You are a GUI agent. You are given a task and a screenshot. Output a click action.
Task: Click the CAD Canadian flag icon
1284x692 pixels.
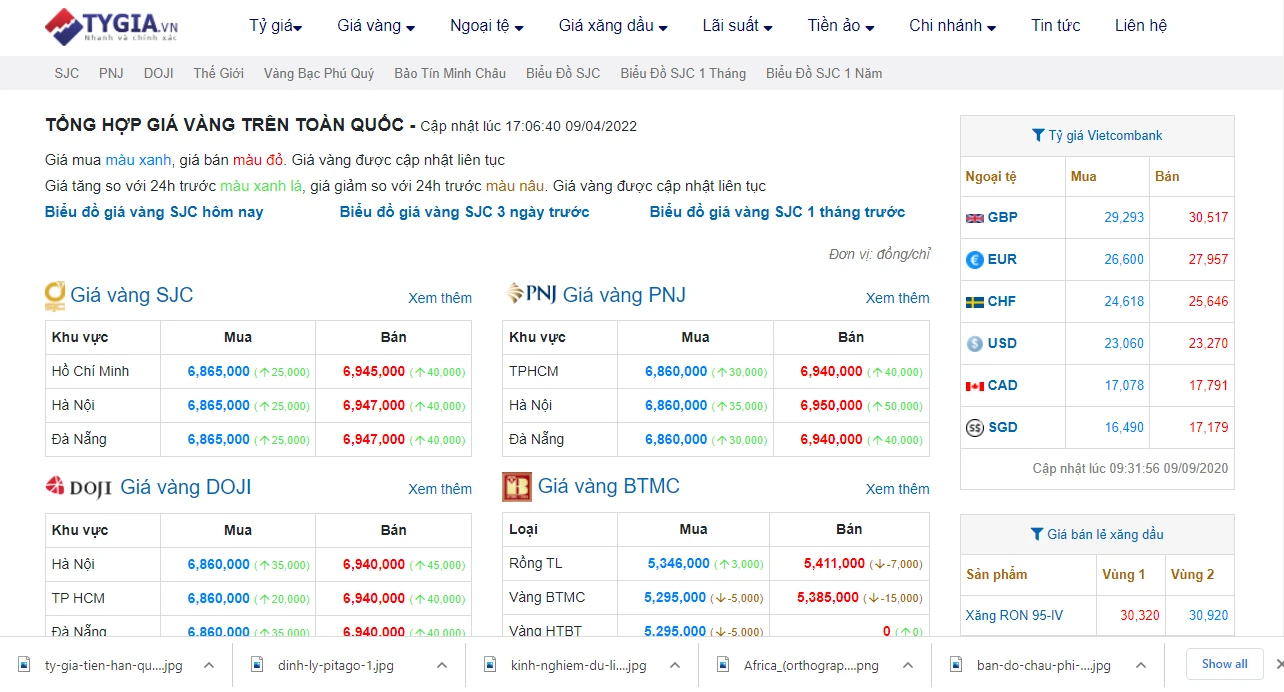tap(975, 385)
